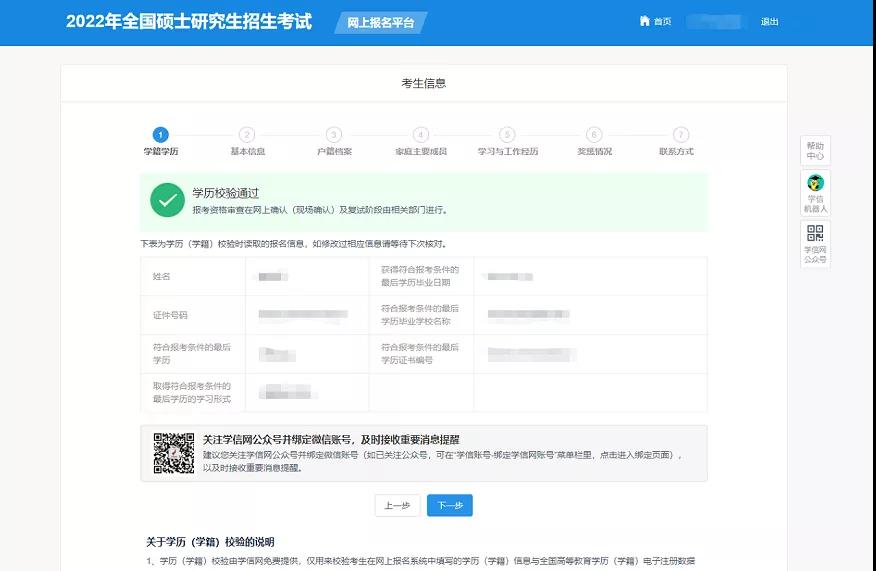Click the 姓名 table label
The height and width of the screenshot is (571, 876).
(161, 277)
